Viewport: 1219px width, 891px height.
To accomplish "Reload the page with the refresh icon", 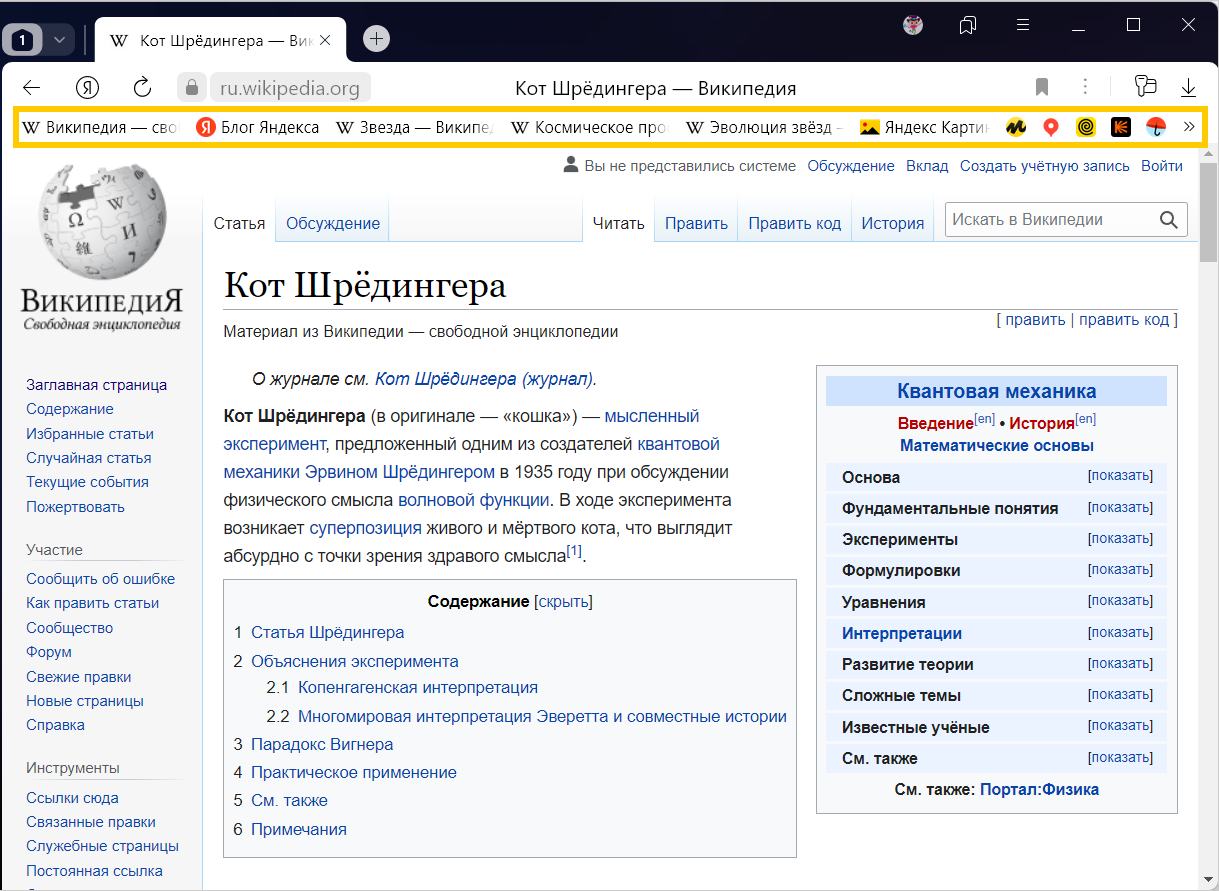I will pos(143,88).
